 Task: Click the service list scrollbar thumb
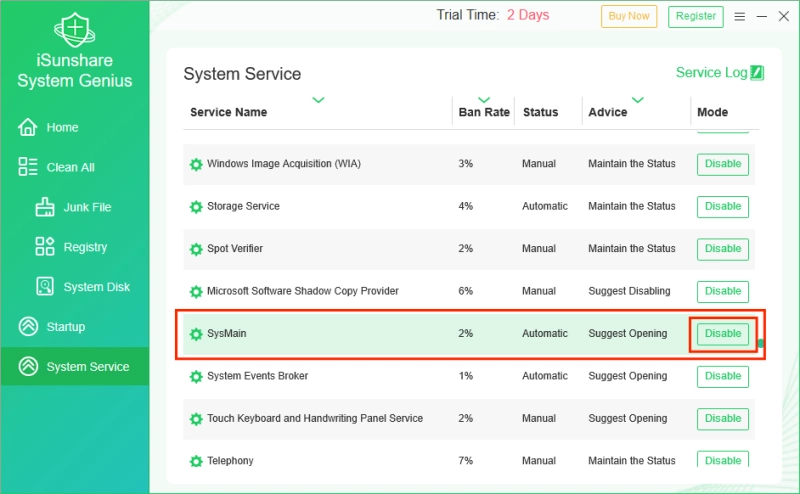tap(761, 343)
